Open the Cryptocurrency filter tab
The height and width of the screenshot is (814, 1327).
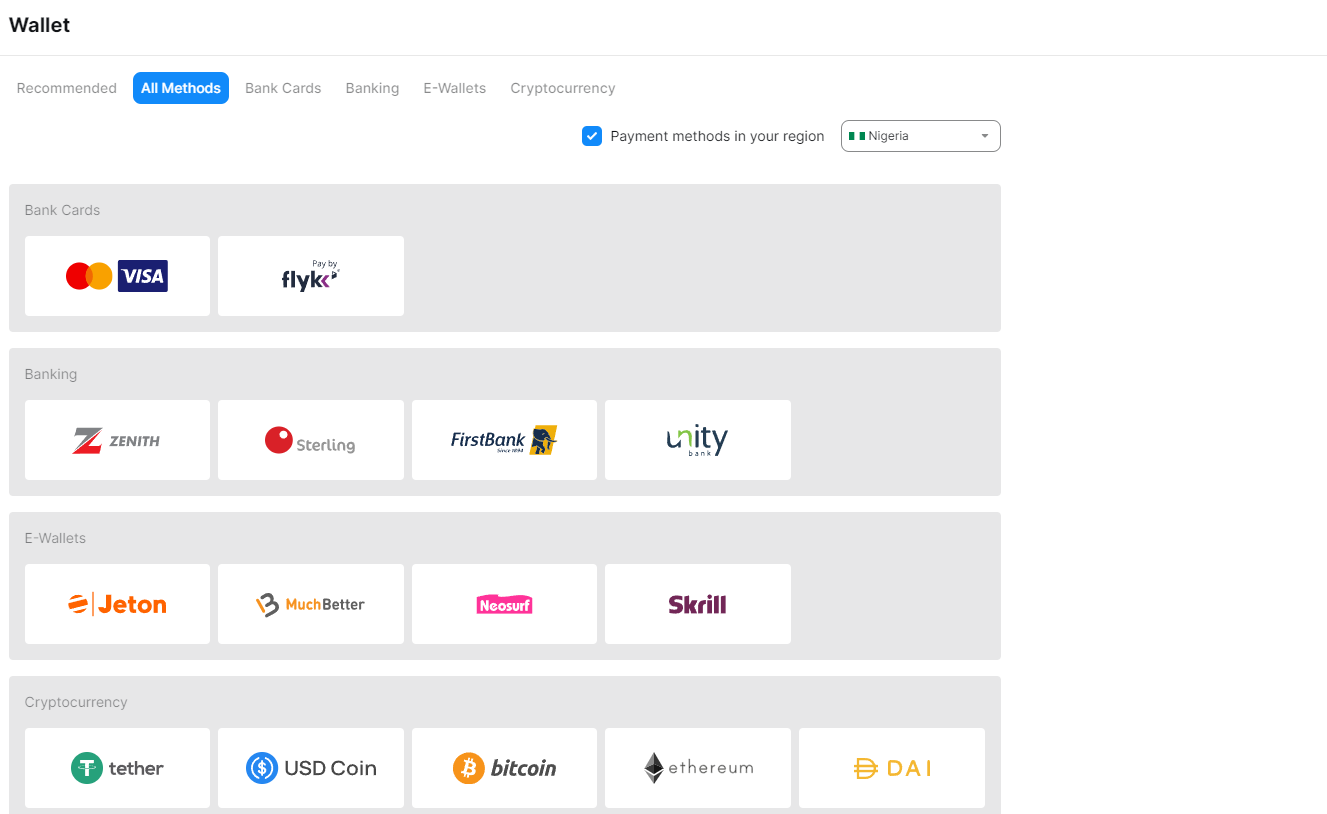pos(562,88)
